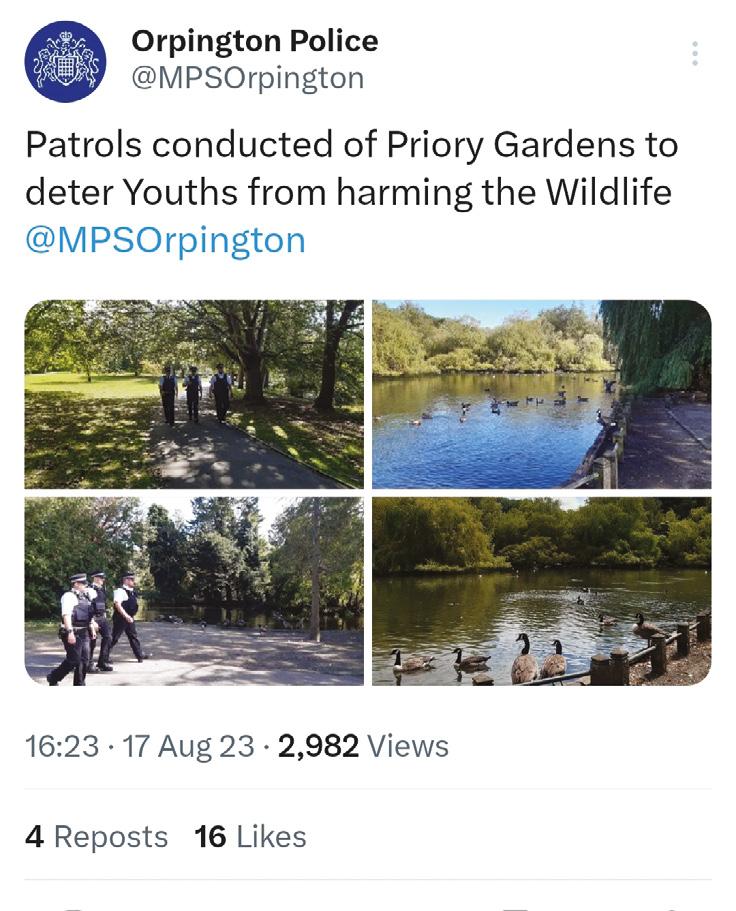Open the Orpington Police crest avatar
736x911 pixels.
pos(66,62)
